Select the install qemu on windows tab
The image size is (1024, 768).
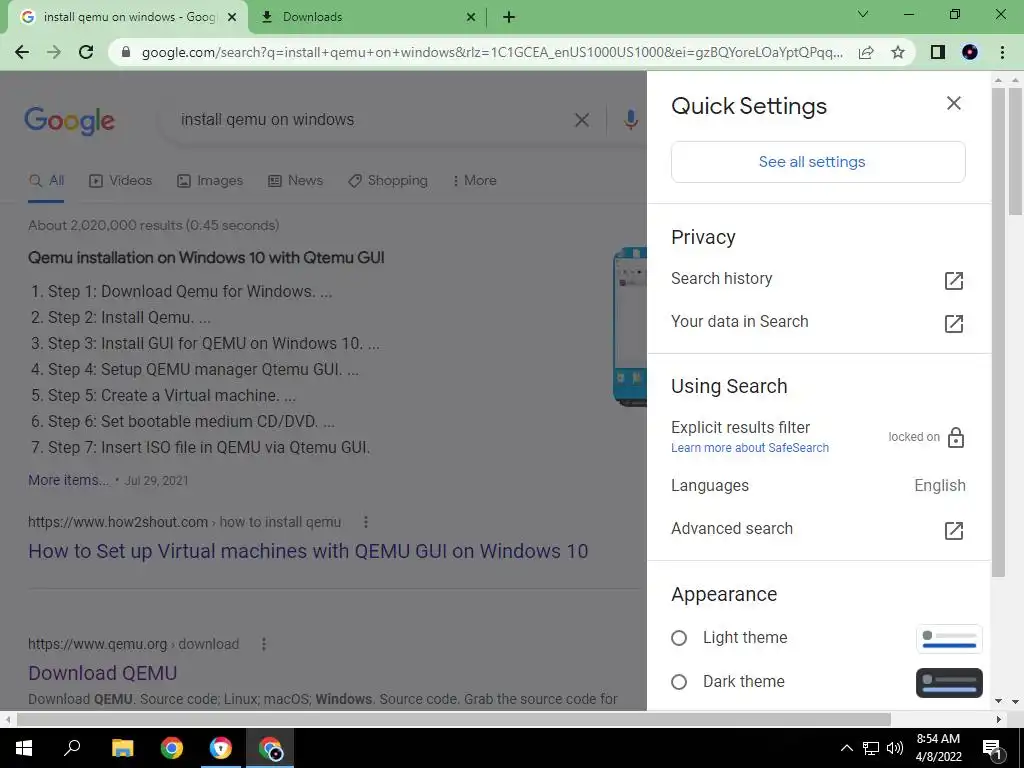point(127,17)
